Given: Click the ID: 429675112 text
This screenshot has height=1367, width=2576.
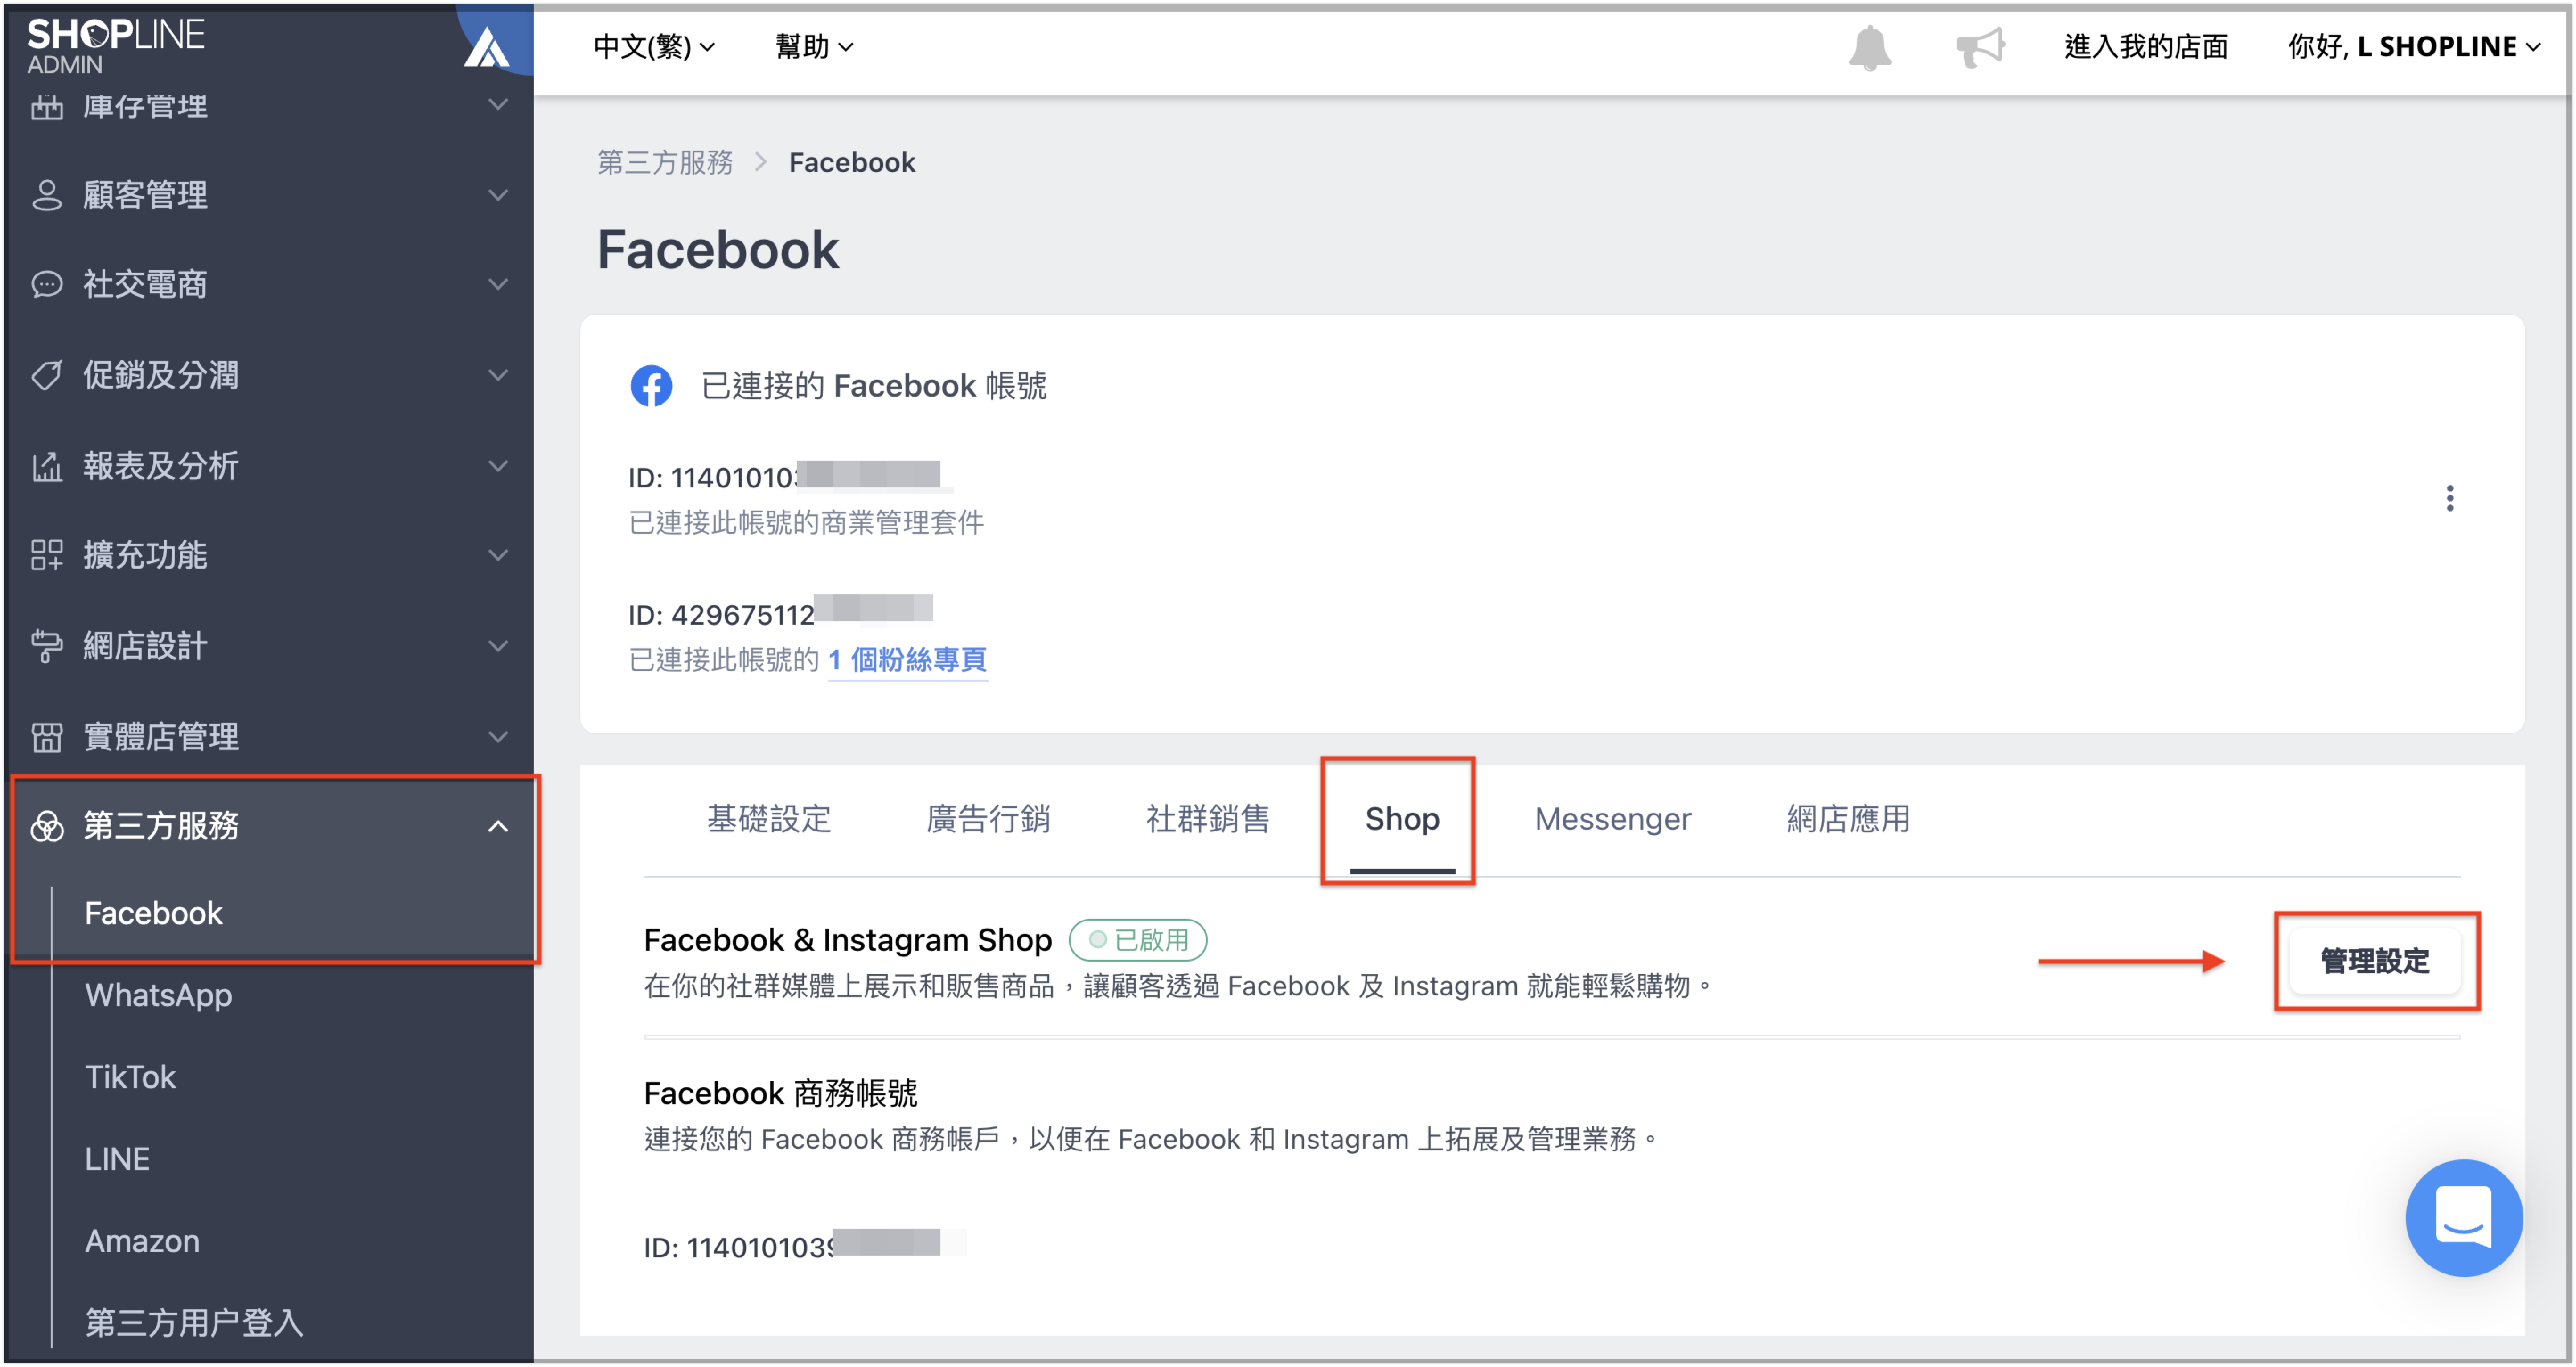Looking at the screenshot, I should pos(721,614).
